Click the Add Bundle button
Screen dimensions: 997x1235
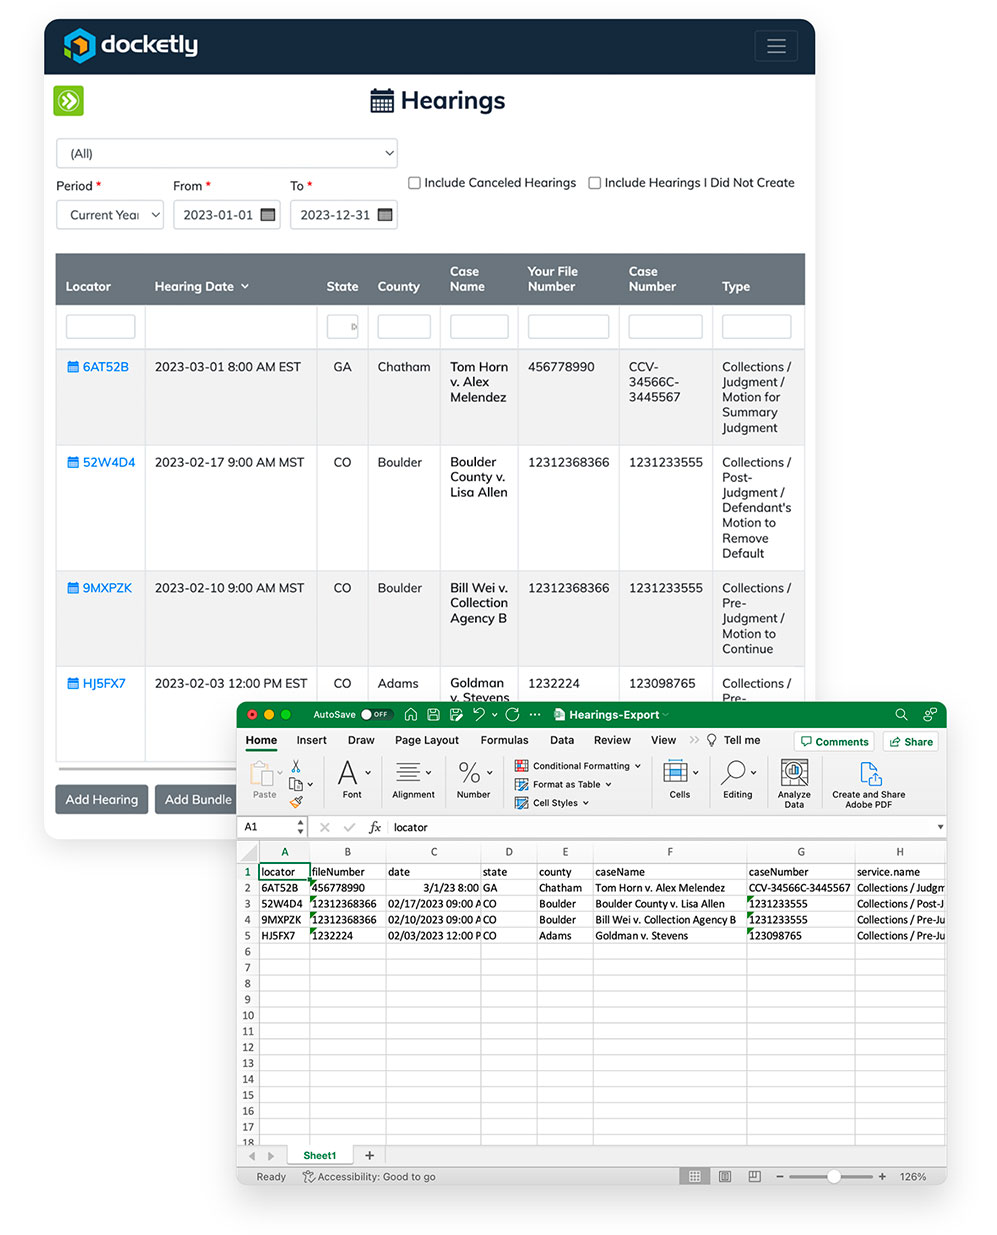click(198, 799)
